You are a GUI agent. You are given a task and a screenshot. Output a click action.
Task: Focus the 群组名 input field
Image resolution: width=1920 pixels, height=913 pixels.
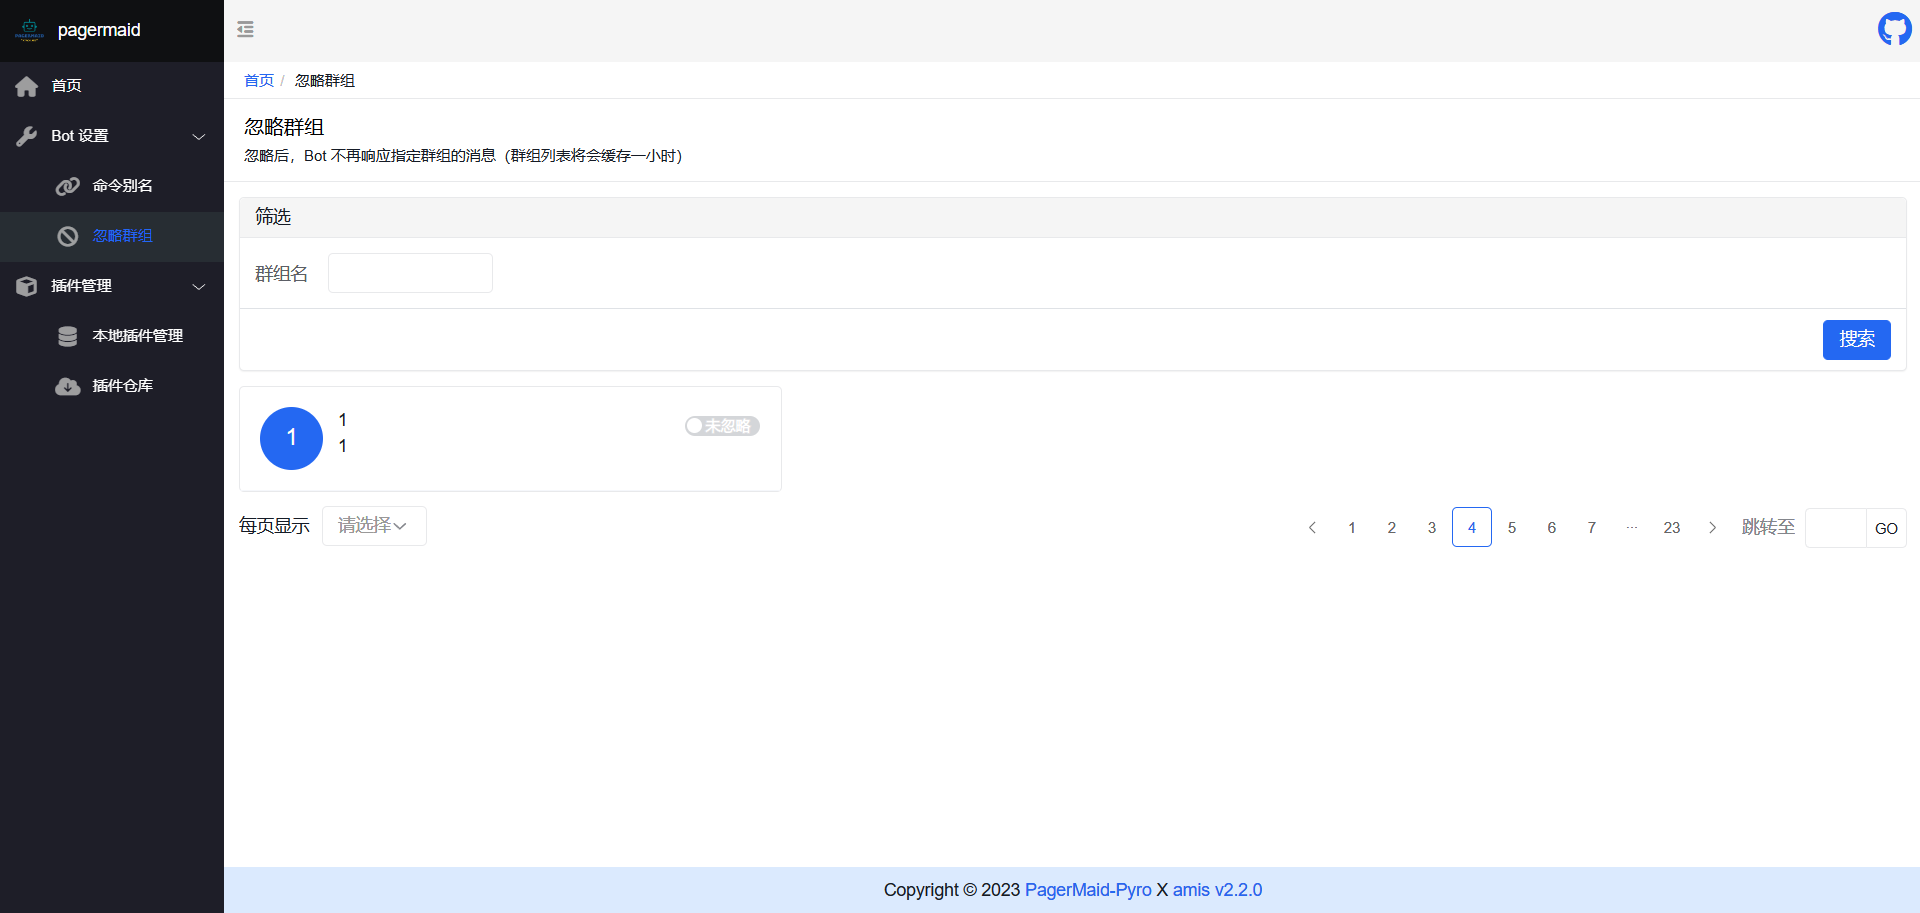[x=410, y=273]
